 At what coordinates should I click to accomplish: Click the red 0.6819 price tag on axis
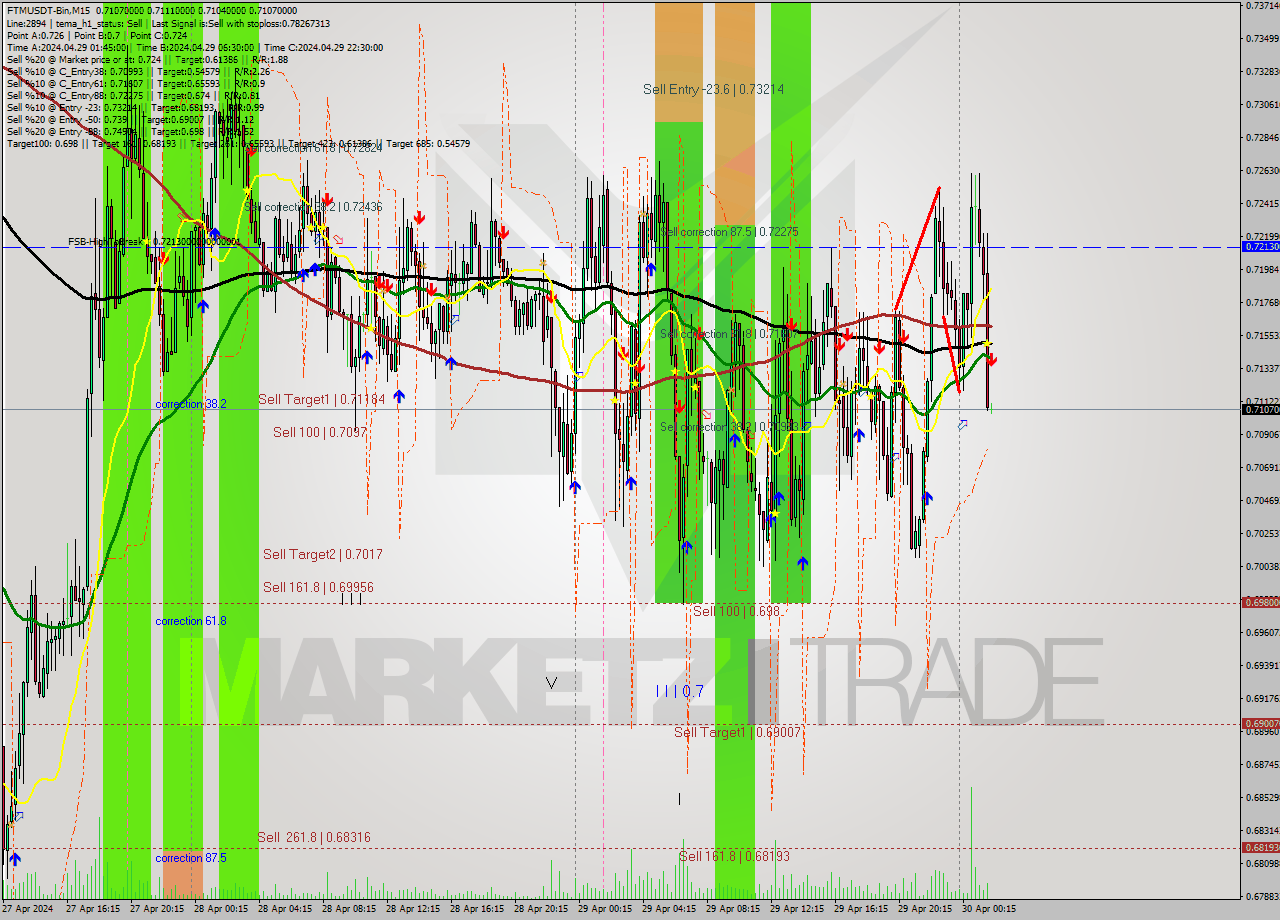(x=1259, y=847)
